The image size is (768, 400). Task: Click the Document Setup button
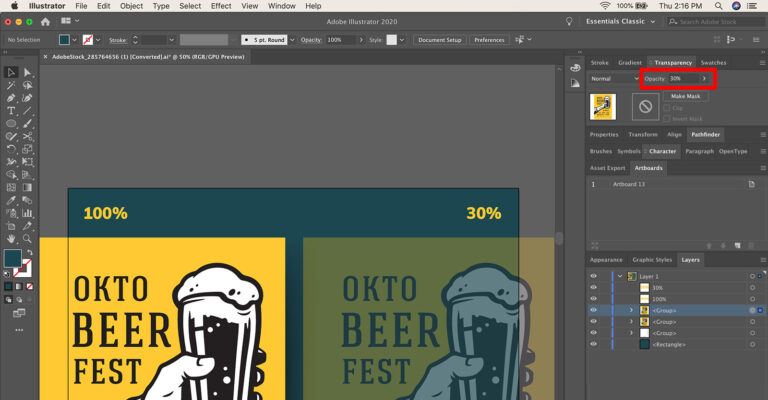click(439, 40)
